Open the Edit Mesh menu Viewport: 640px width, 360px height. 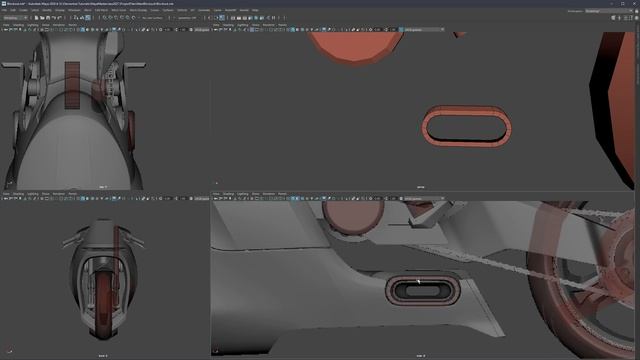tap(101, 10)
